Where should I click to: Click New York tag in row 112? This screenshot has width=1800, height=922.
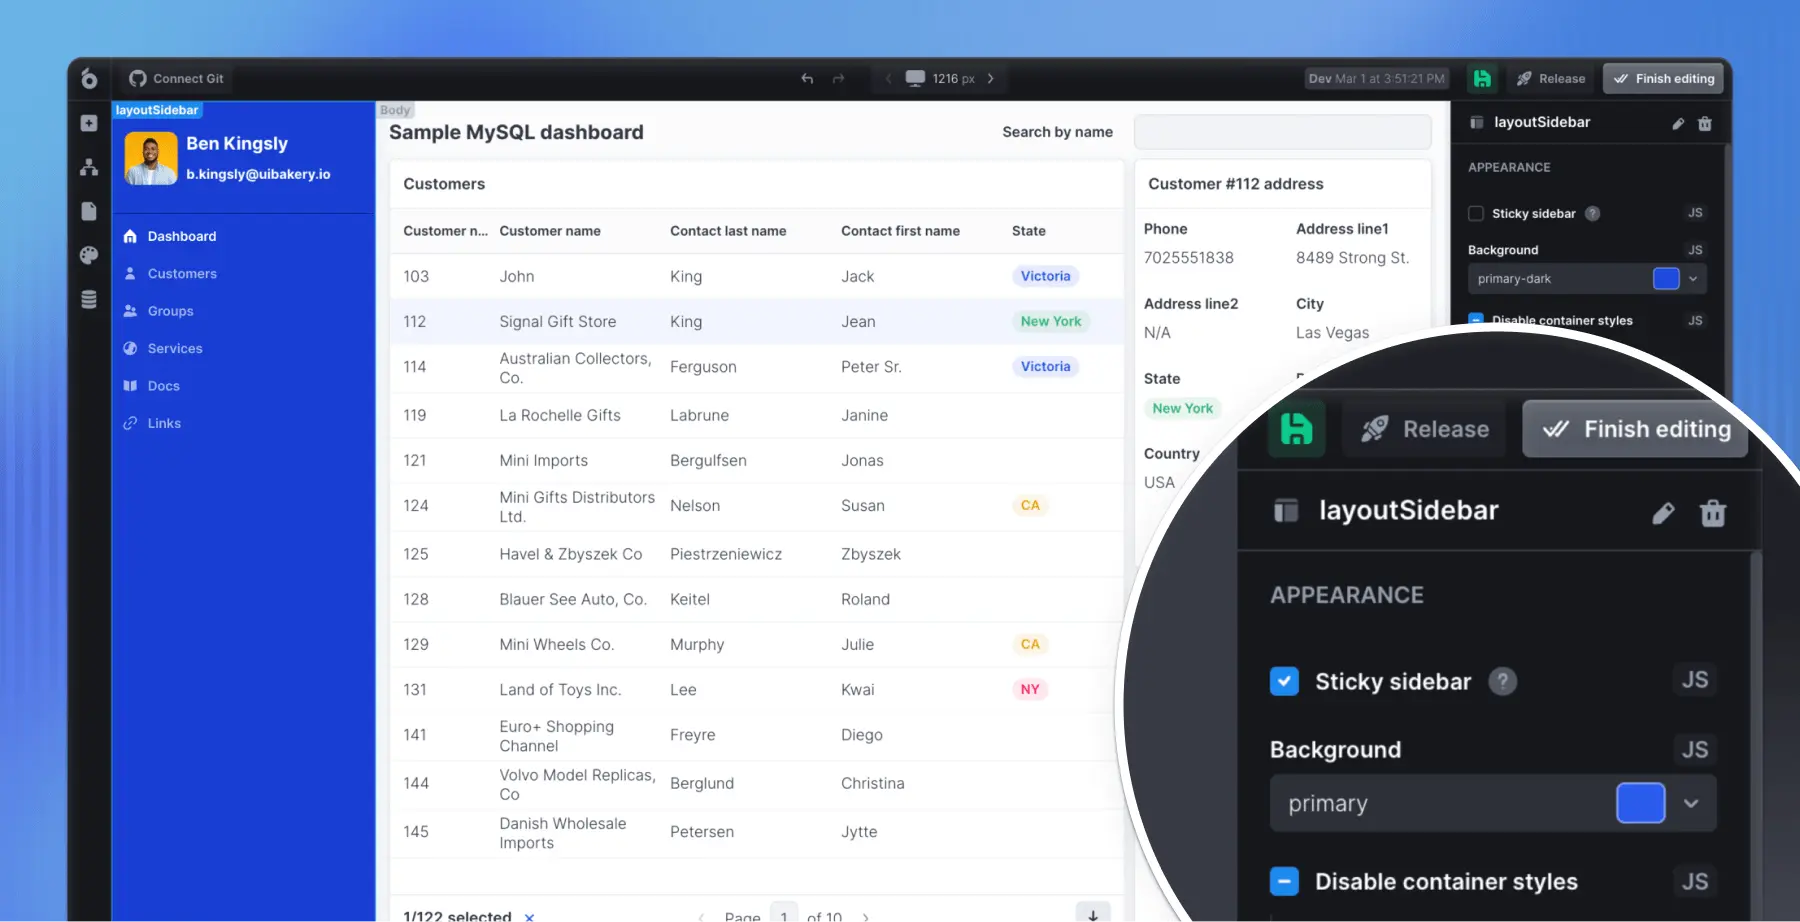coord(1050,321)
